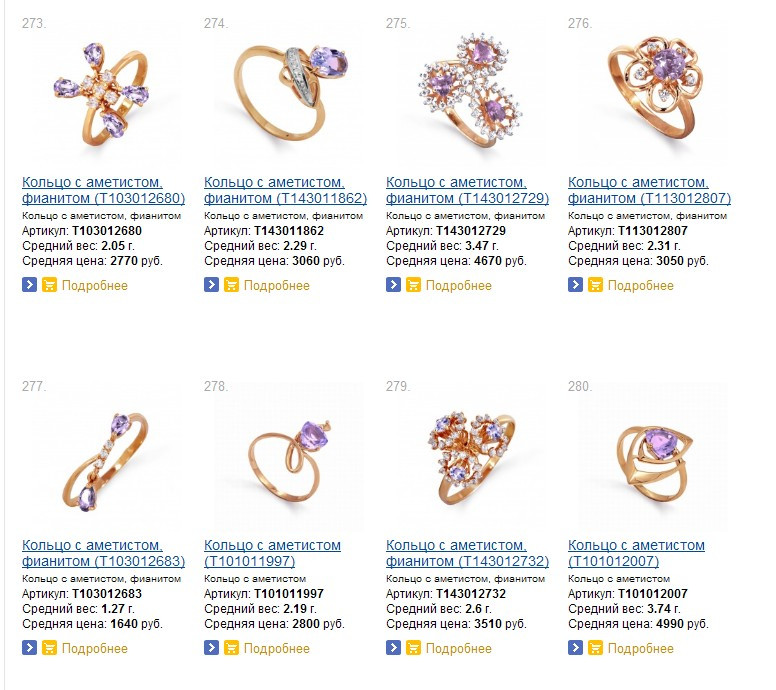Open ring title link T101012007
The height and width of the screenshot is (690, 776).
coord(636,553)
